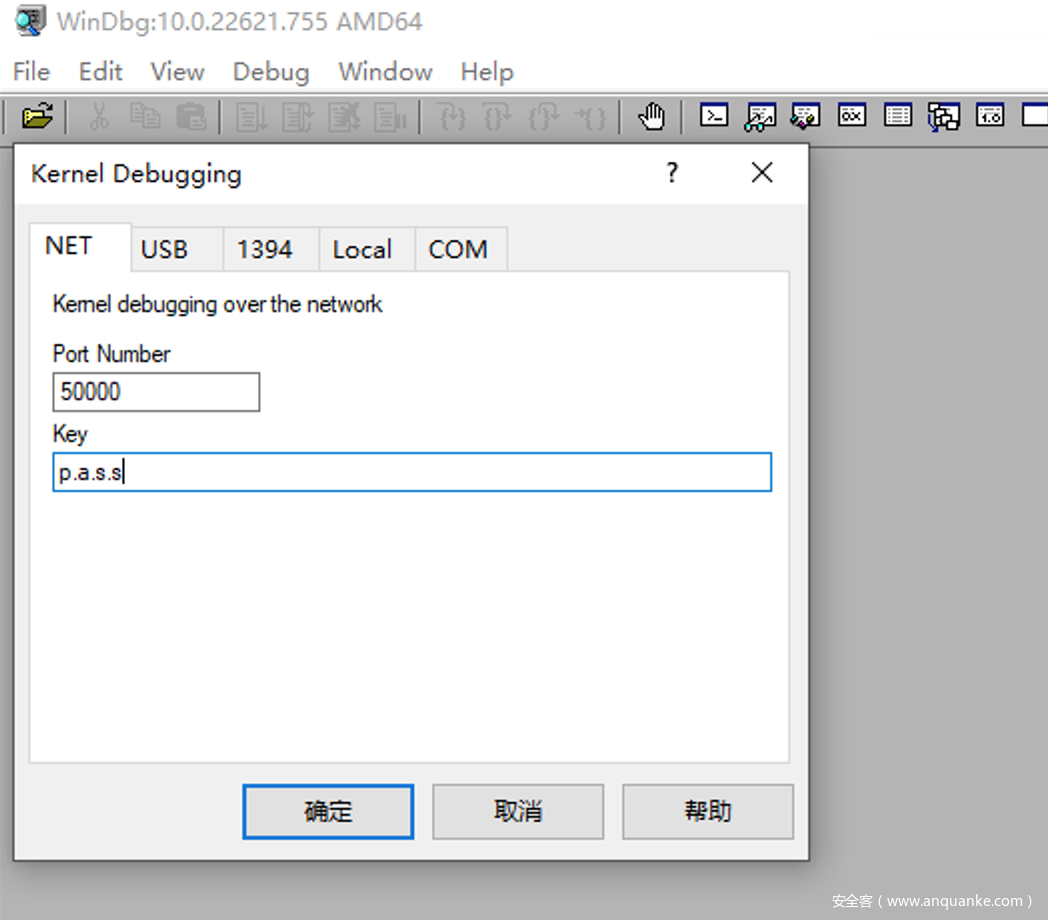Screen dimensions: 1048x920
Task: Open the Call Stack window icon
Action: click(x=943, y=117)
